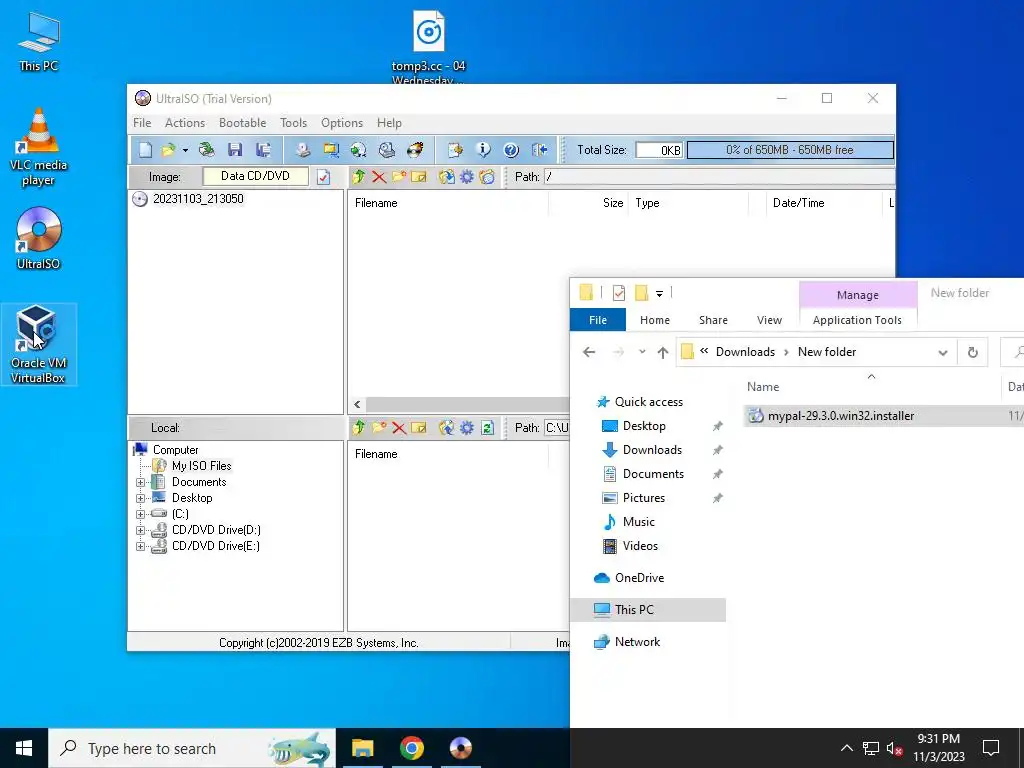
Task: Open the Manage Application Tools tab
Action: click(x=857, y=308)
